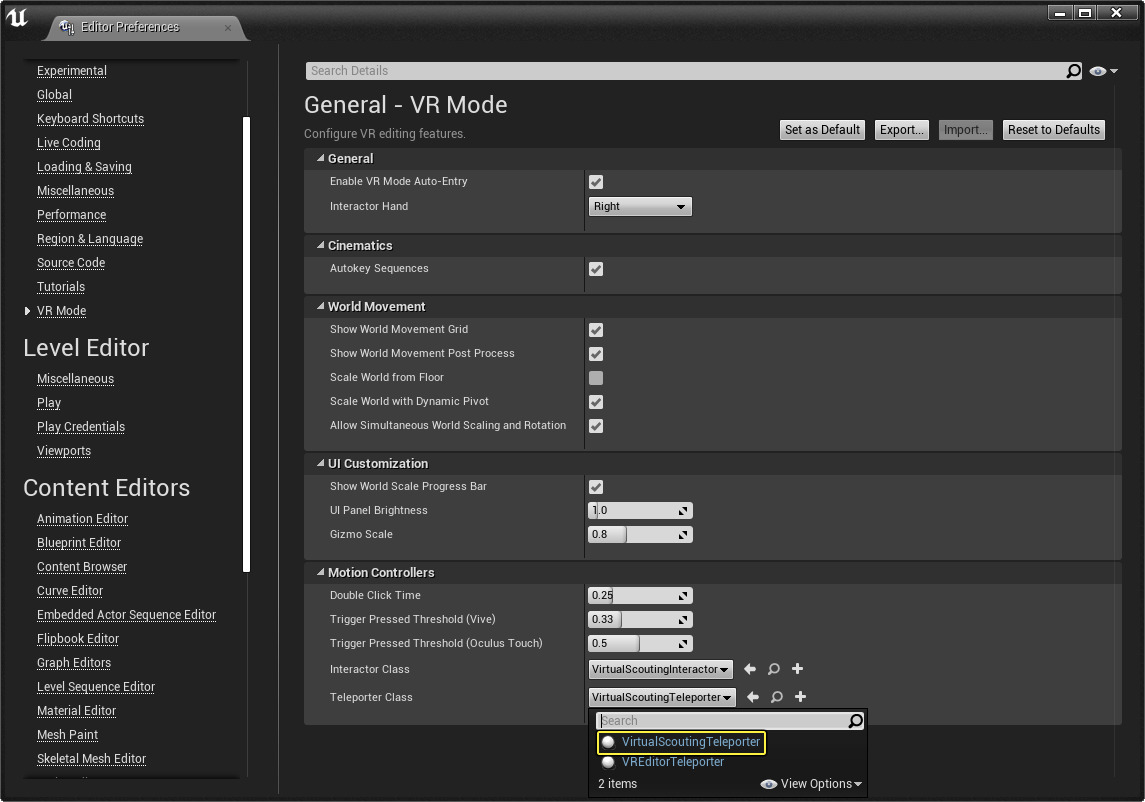Click Interactor Class use-selected arrow icon
The image size is (1145, 802).
(x=749, y=669)
